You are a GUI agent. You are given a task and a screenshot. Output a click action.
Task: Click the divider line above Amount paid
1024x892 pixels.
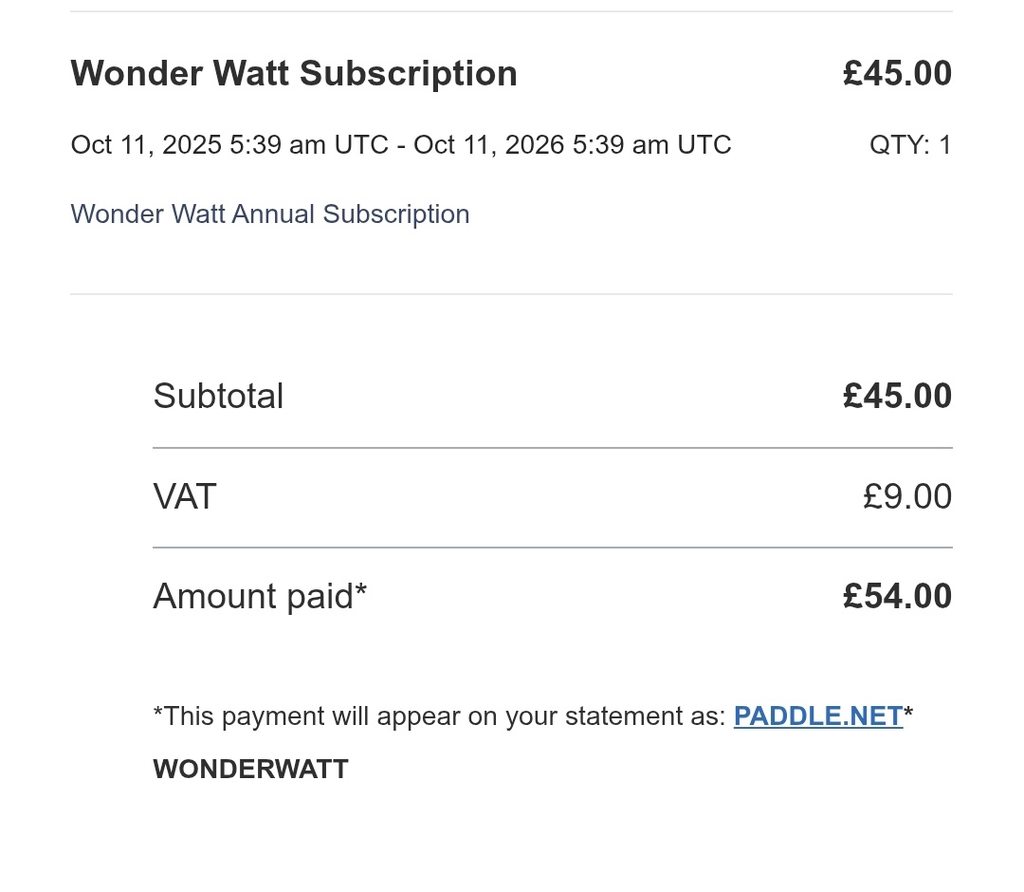(552, 548)
